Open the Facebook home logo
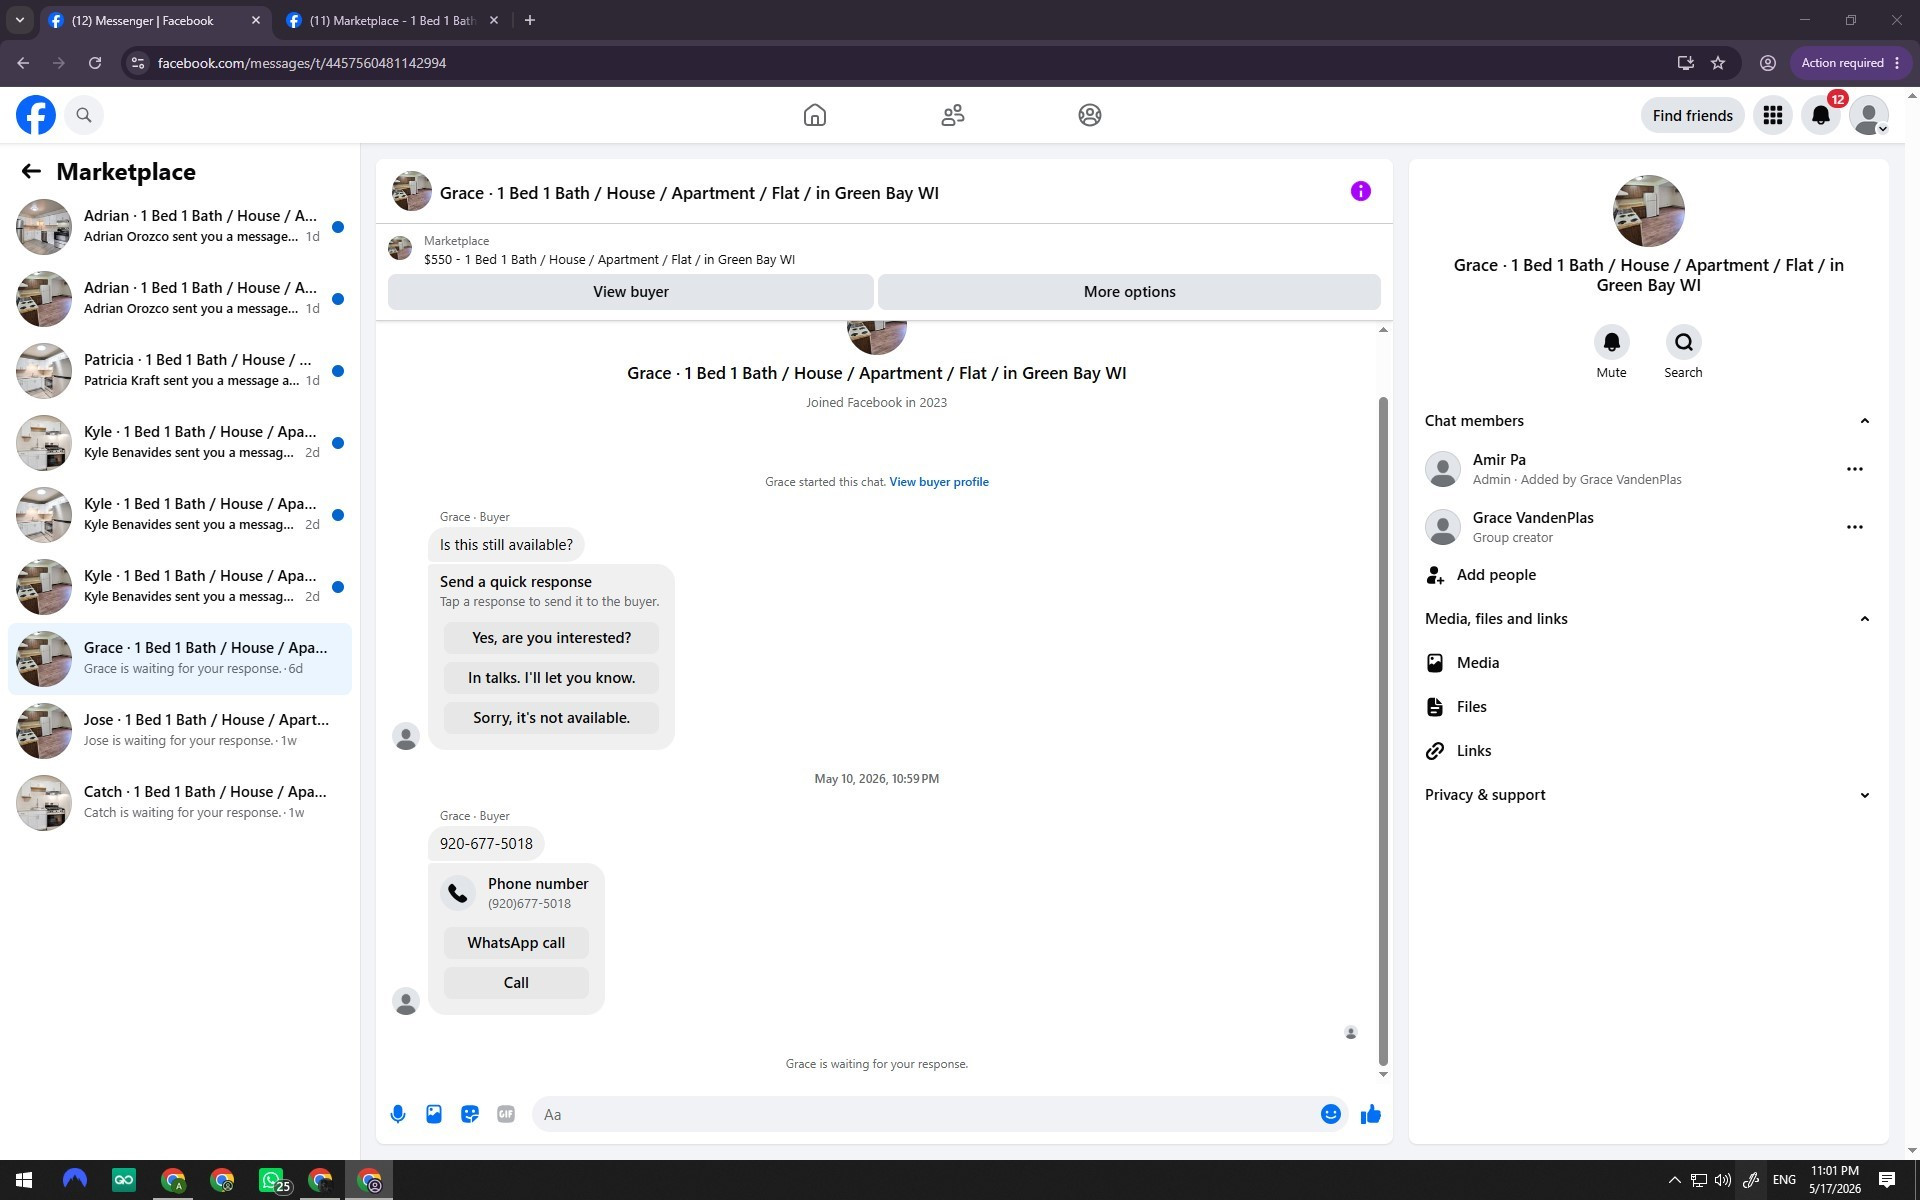This screenshot has width=1920, height=1200. pyautogui.click(x=36, y=115)
